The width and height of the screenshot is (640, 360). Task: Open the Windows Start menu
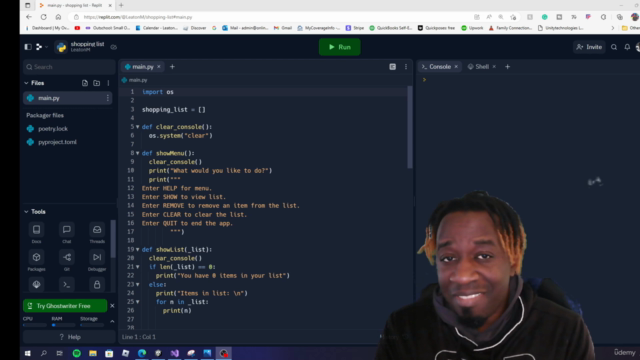pos(28,353)
